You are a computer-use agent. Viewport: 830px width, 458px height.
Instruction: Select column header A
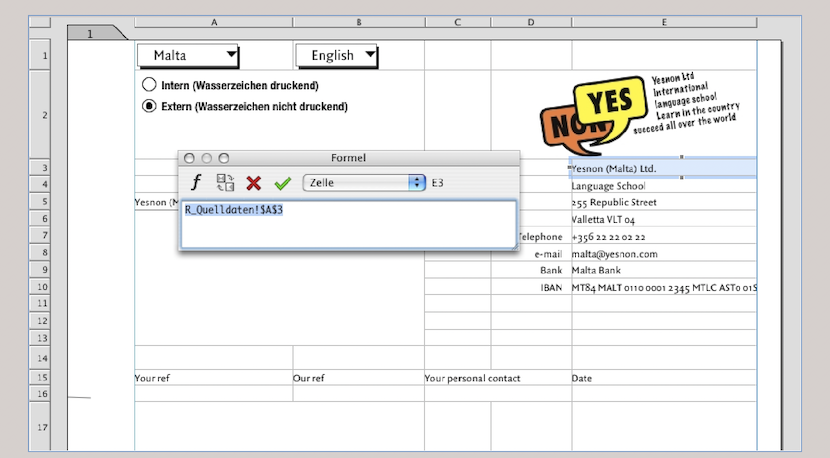(214, 20)
